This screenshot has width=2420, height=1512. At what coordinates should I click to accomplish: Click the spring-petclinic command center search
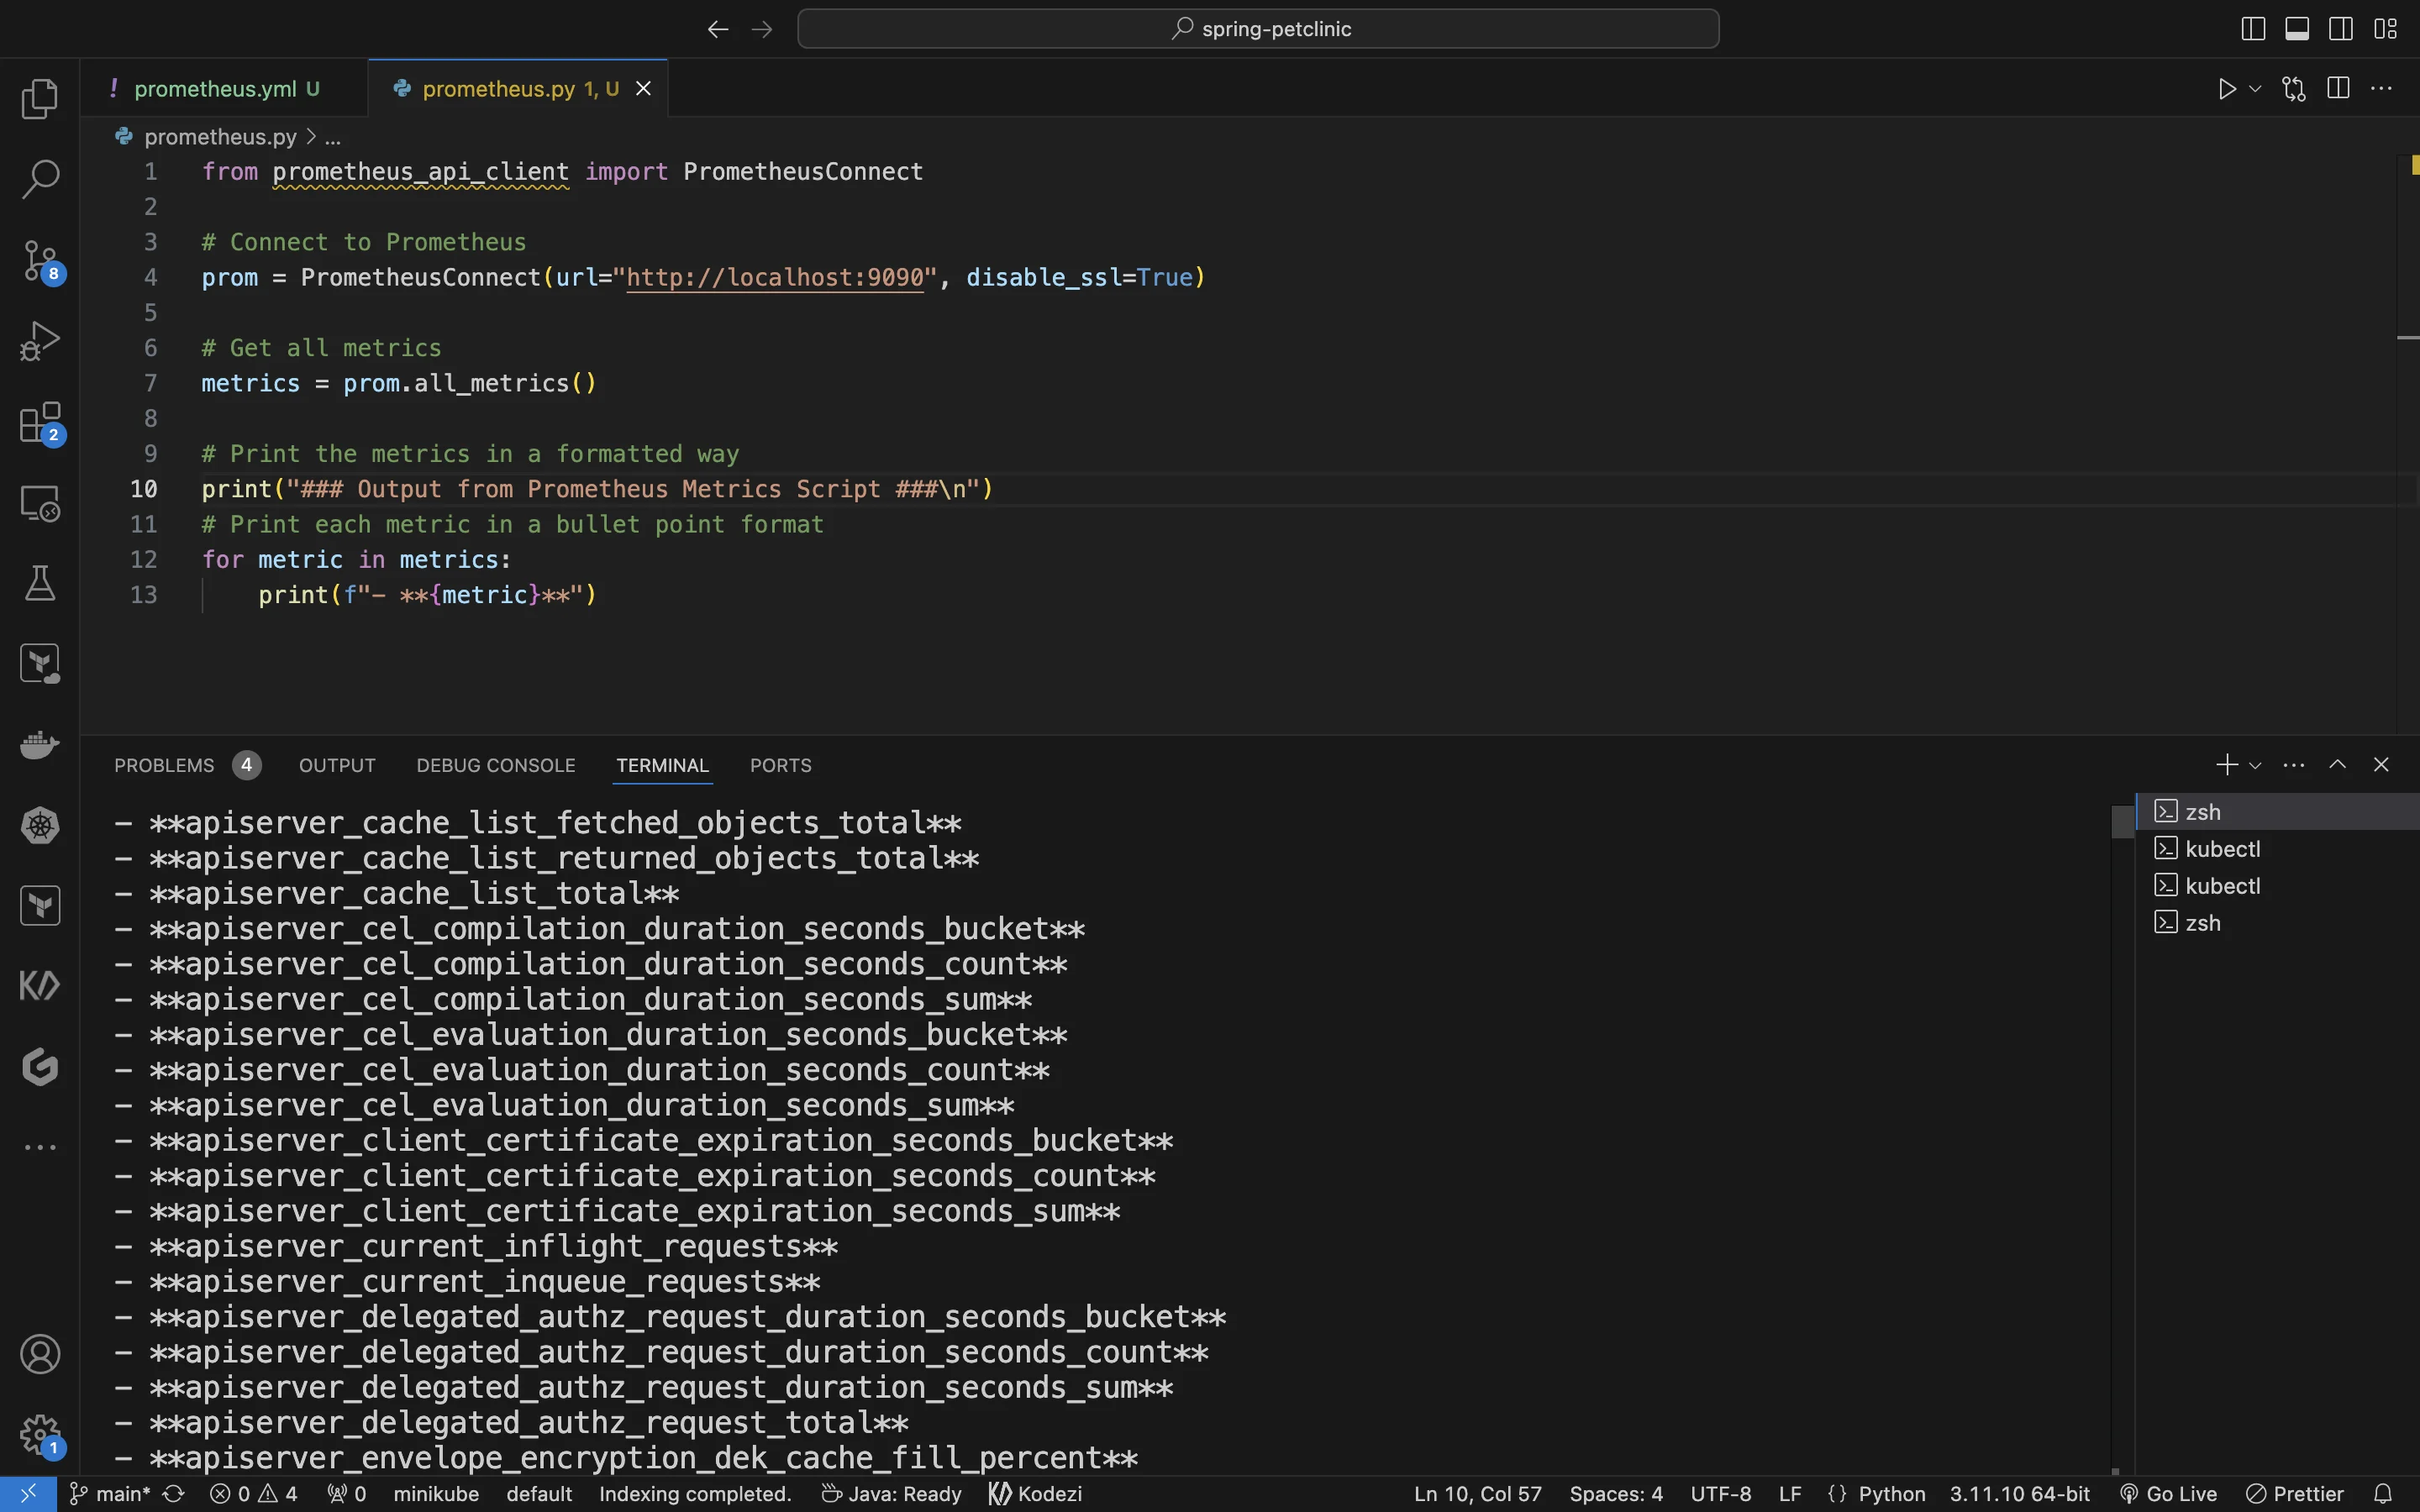(1258, 29)
